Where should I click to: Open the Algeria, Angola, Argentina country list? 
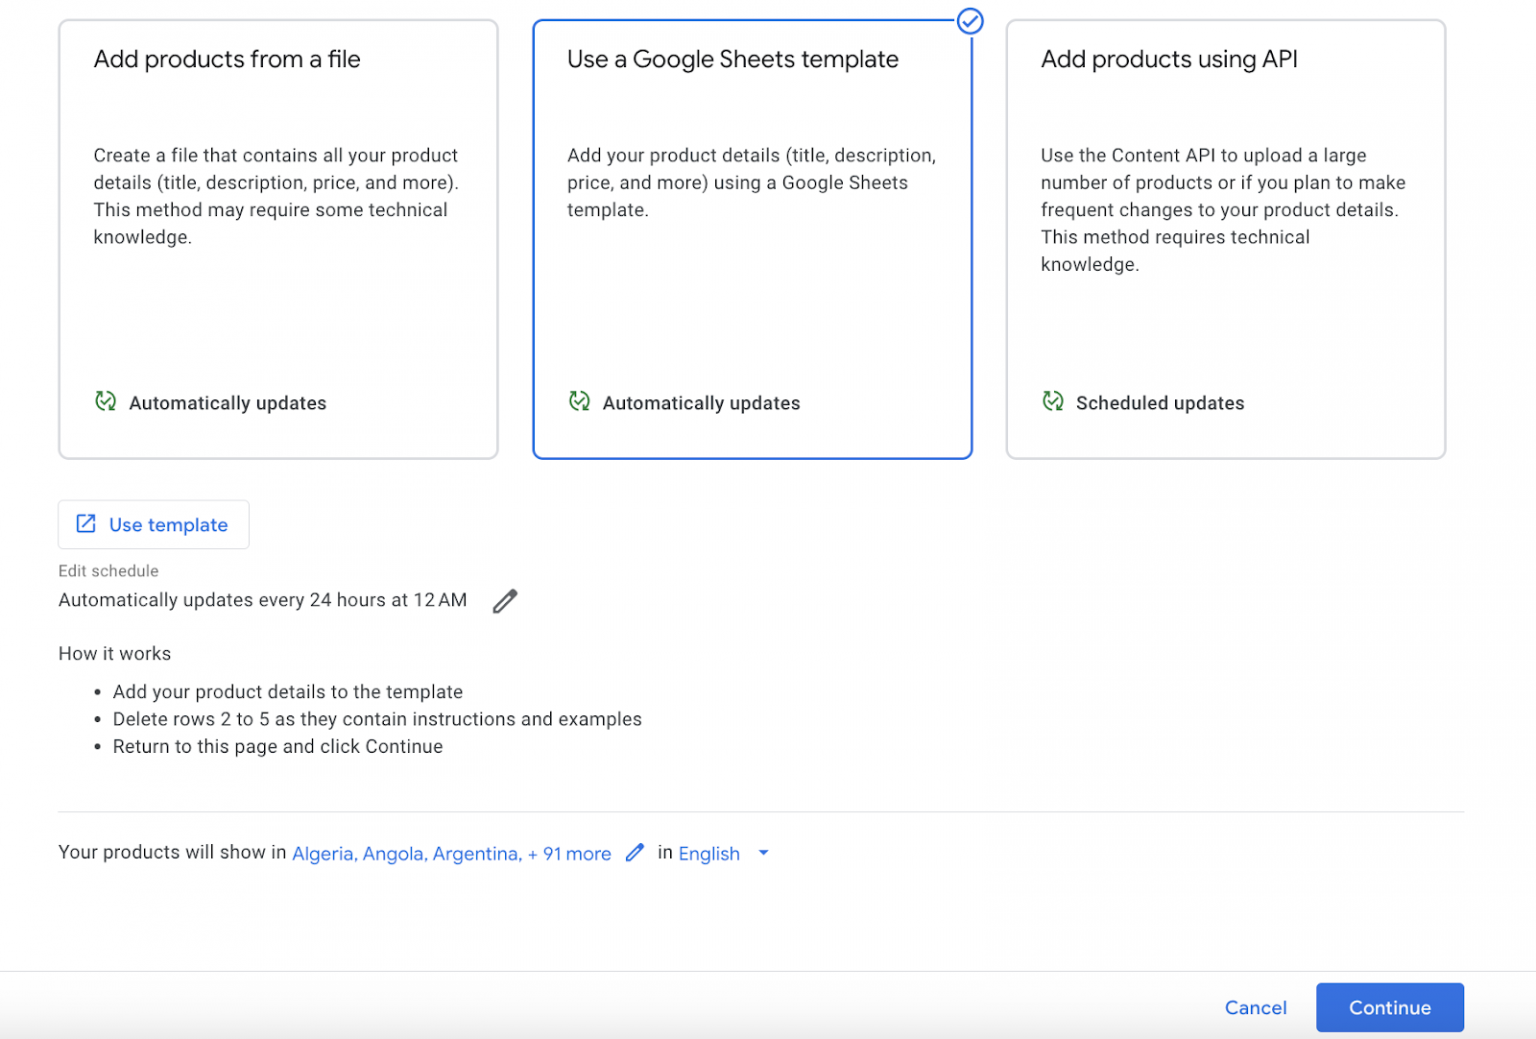[451, 854]
